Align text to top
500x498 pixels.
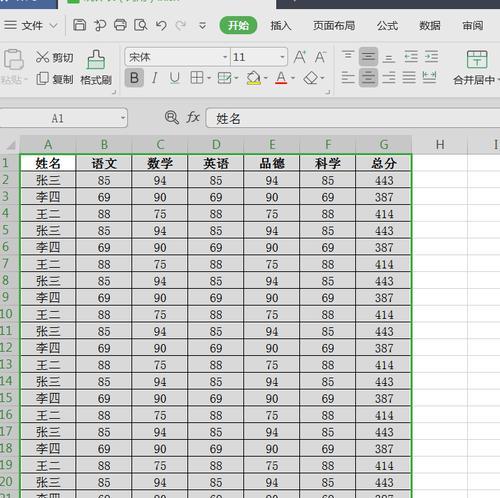click(348, 56)
